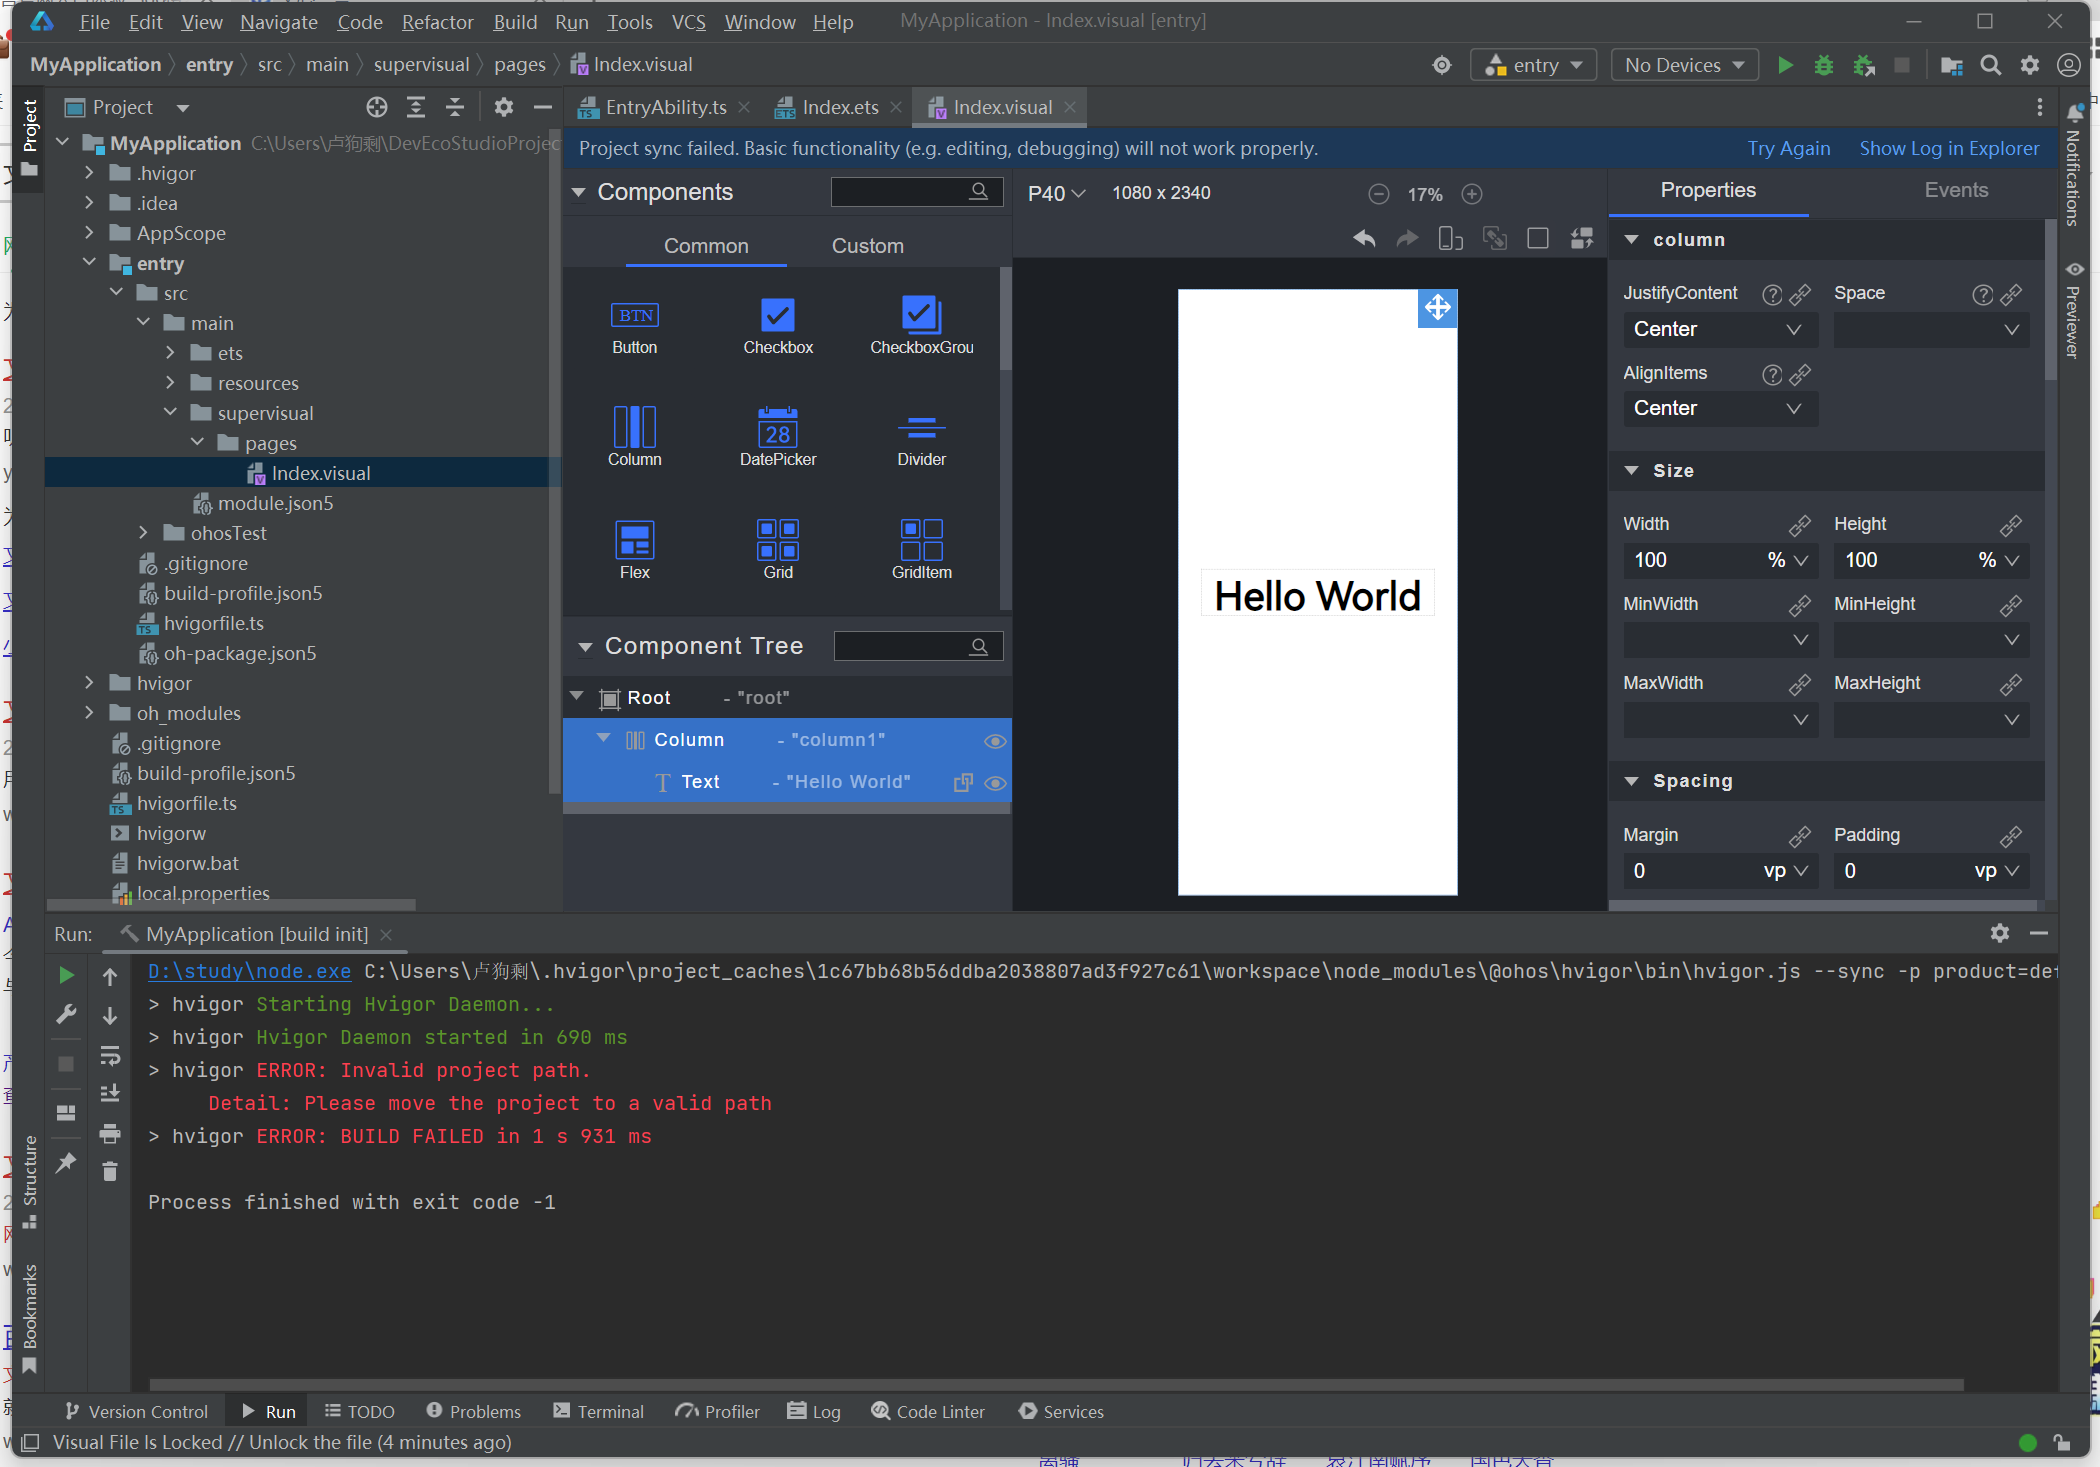Open the VCS menu
This screenshot has height=1467, width=2100.
click(x=688, y=22)
